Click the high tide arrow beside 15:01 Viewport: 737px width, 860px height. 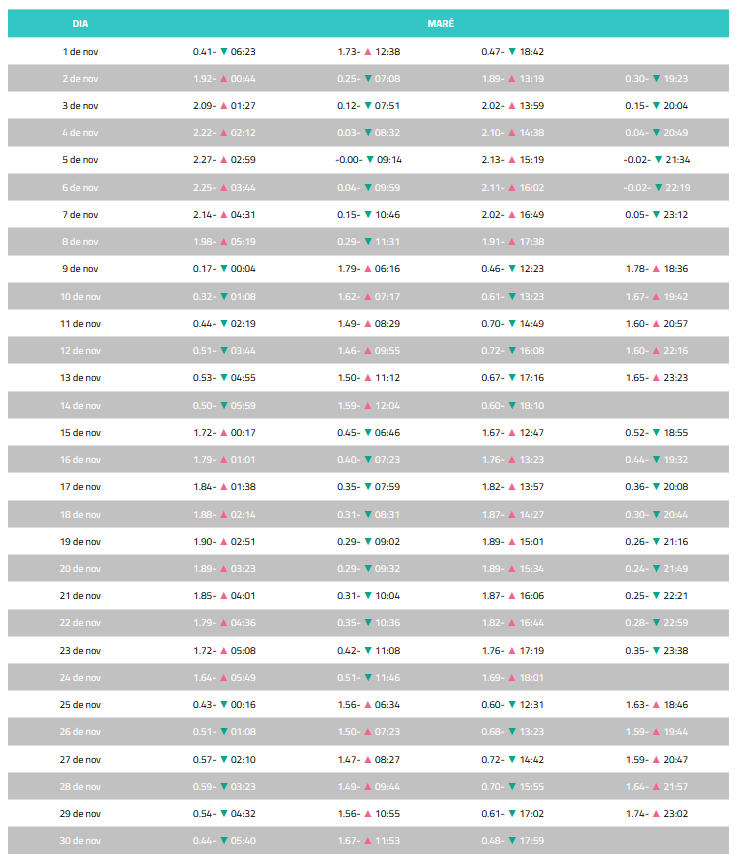pyautogui.click(x=512, y=542)
